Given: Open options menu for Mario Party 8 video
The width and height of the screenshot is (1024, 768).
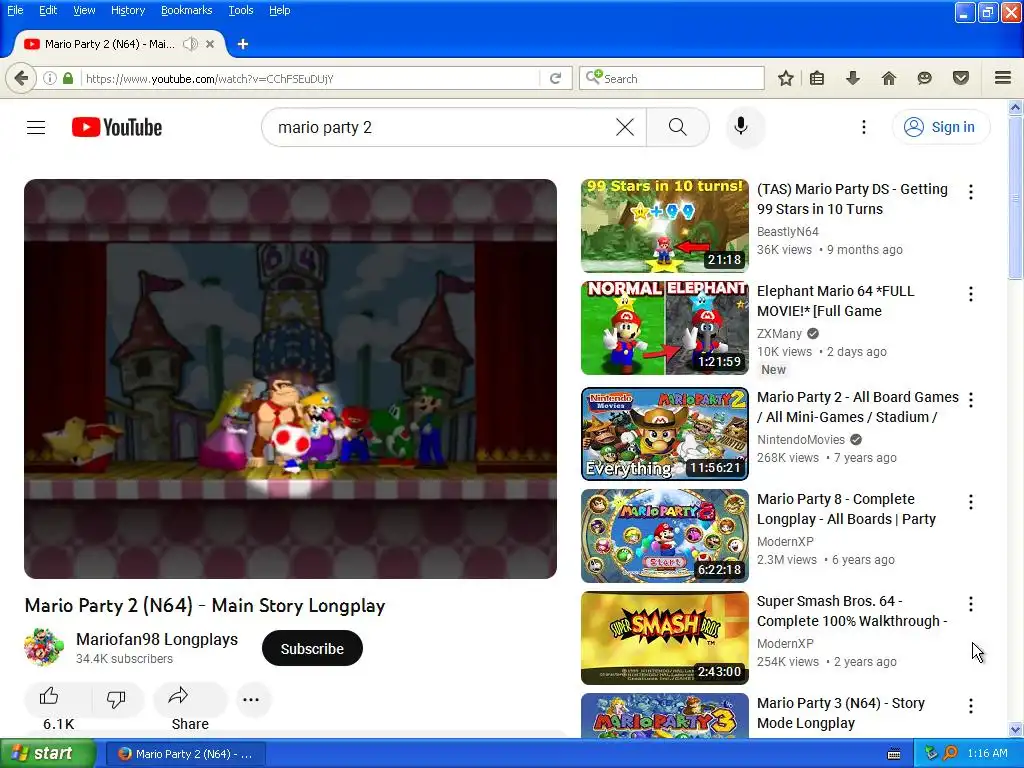Looking at the screenshot, I should 971,502.
